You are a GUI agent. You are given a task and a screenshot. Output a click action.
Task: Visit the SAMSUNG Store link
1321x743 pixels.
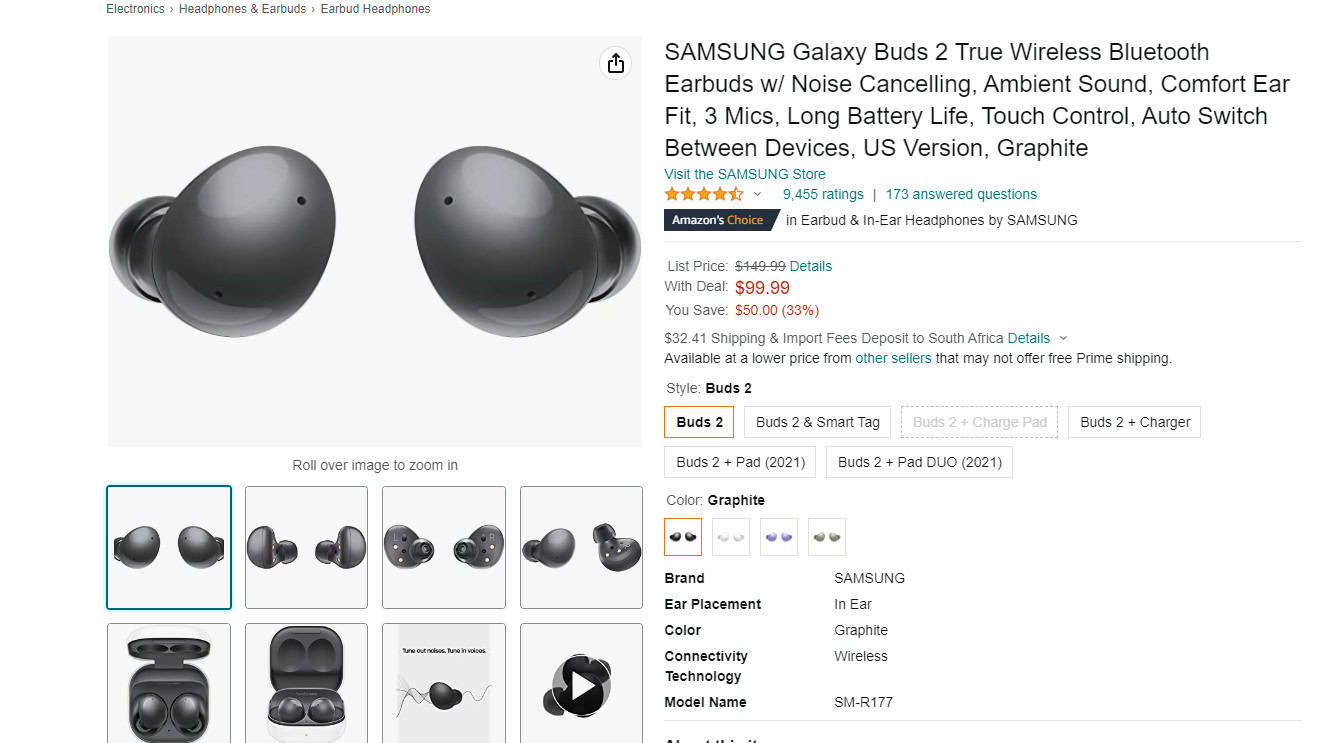point(745,174)
